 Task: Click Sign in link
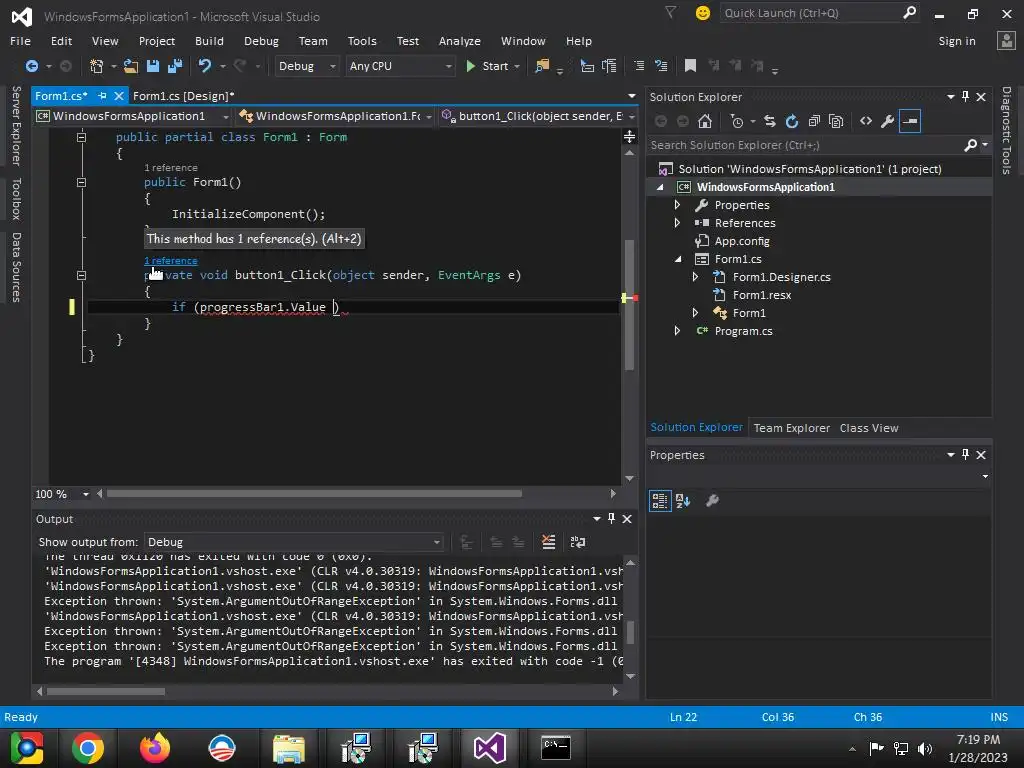pos(957,41)
